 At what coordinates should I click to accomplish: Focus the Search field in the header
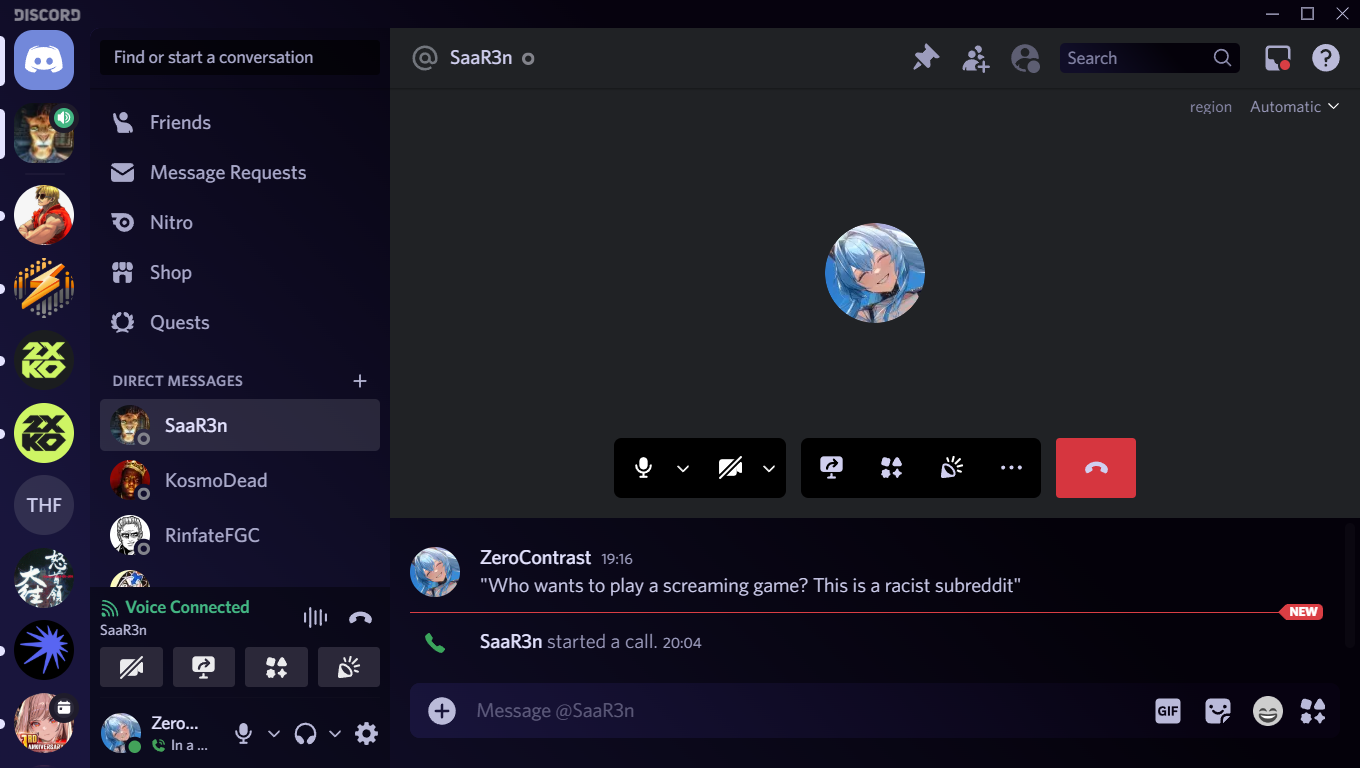(x=1150, y=58)
